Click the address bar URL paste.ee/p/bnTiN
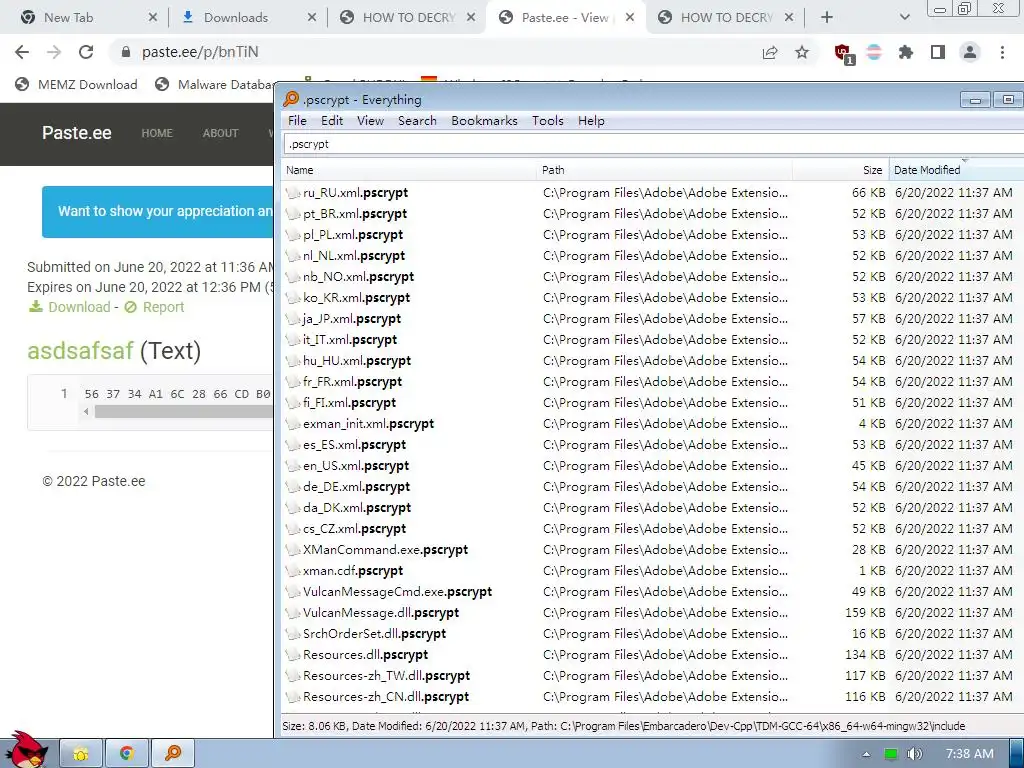This screenshot has height=768, width=1024. (x=200, y=52)
